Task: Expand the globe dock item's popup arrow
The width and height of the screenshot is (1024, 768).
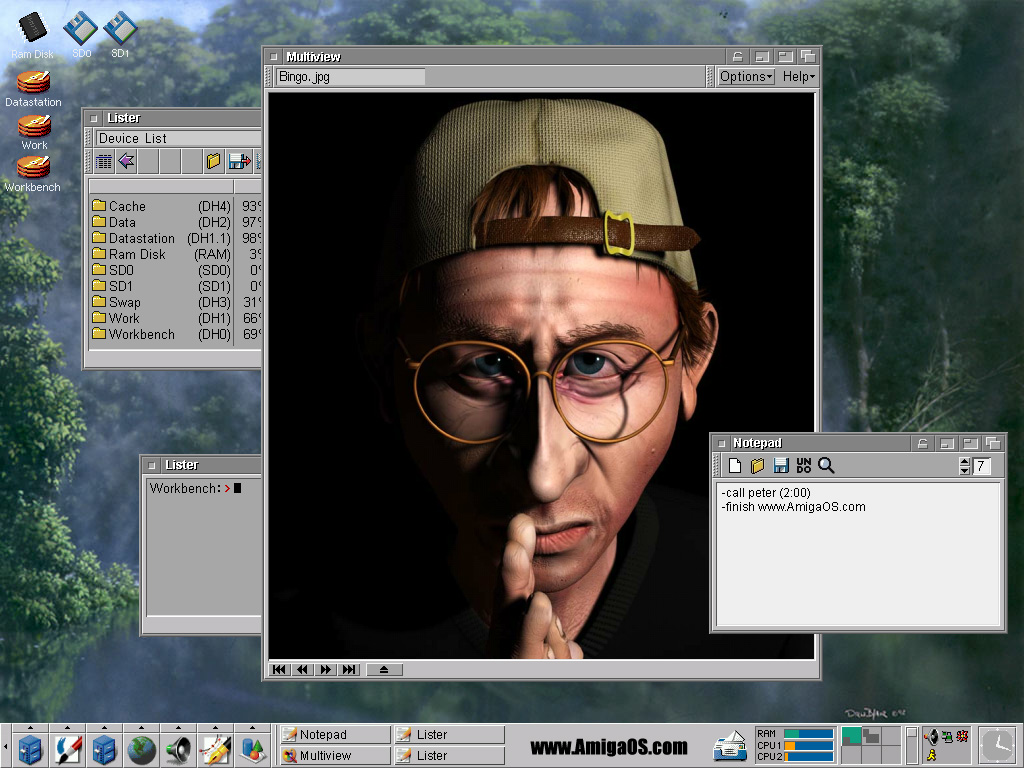Action: tap(141, 728)
